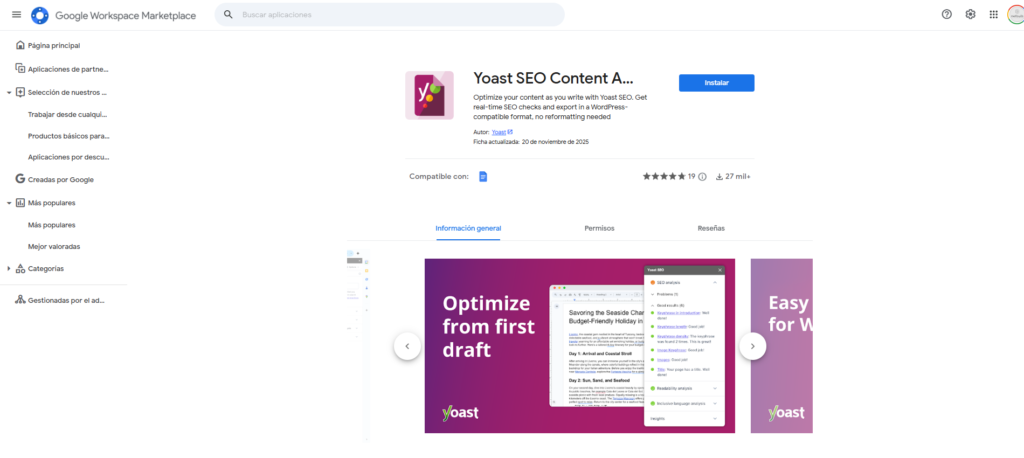
Task: Open the partially visible Easy screenshot
Action: 782,346
